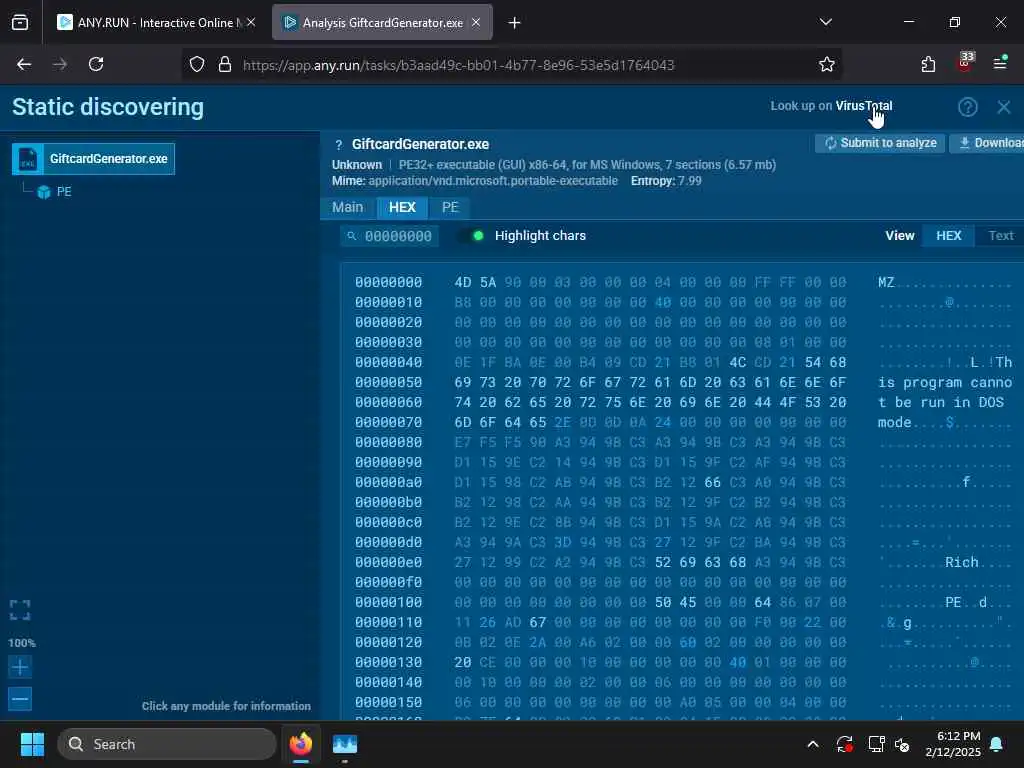Screen dimensions: 1024x768
Task: Select the PE node in the tree
Action: (x=63, y=192)
